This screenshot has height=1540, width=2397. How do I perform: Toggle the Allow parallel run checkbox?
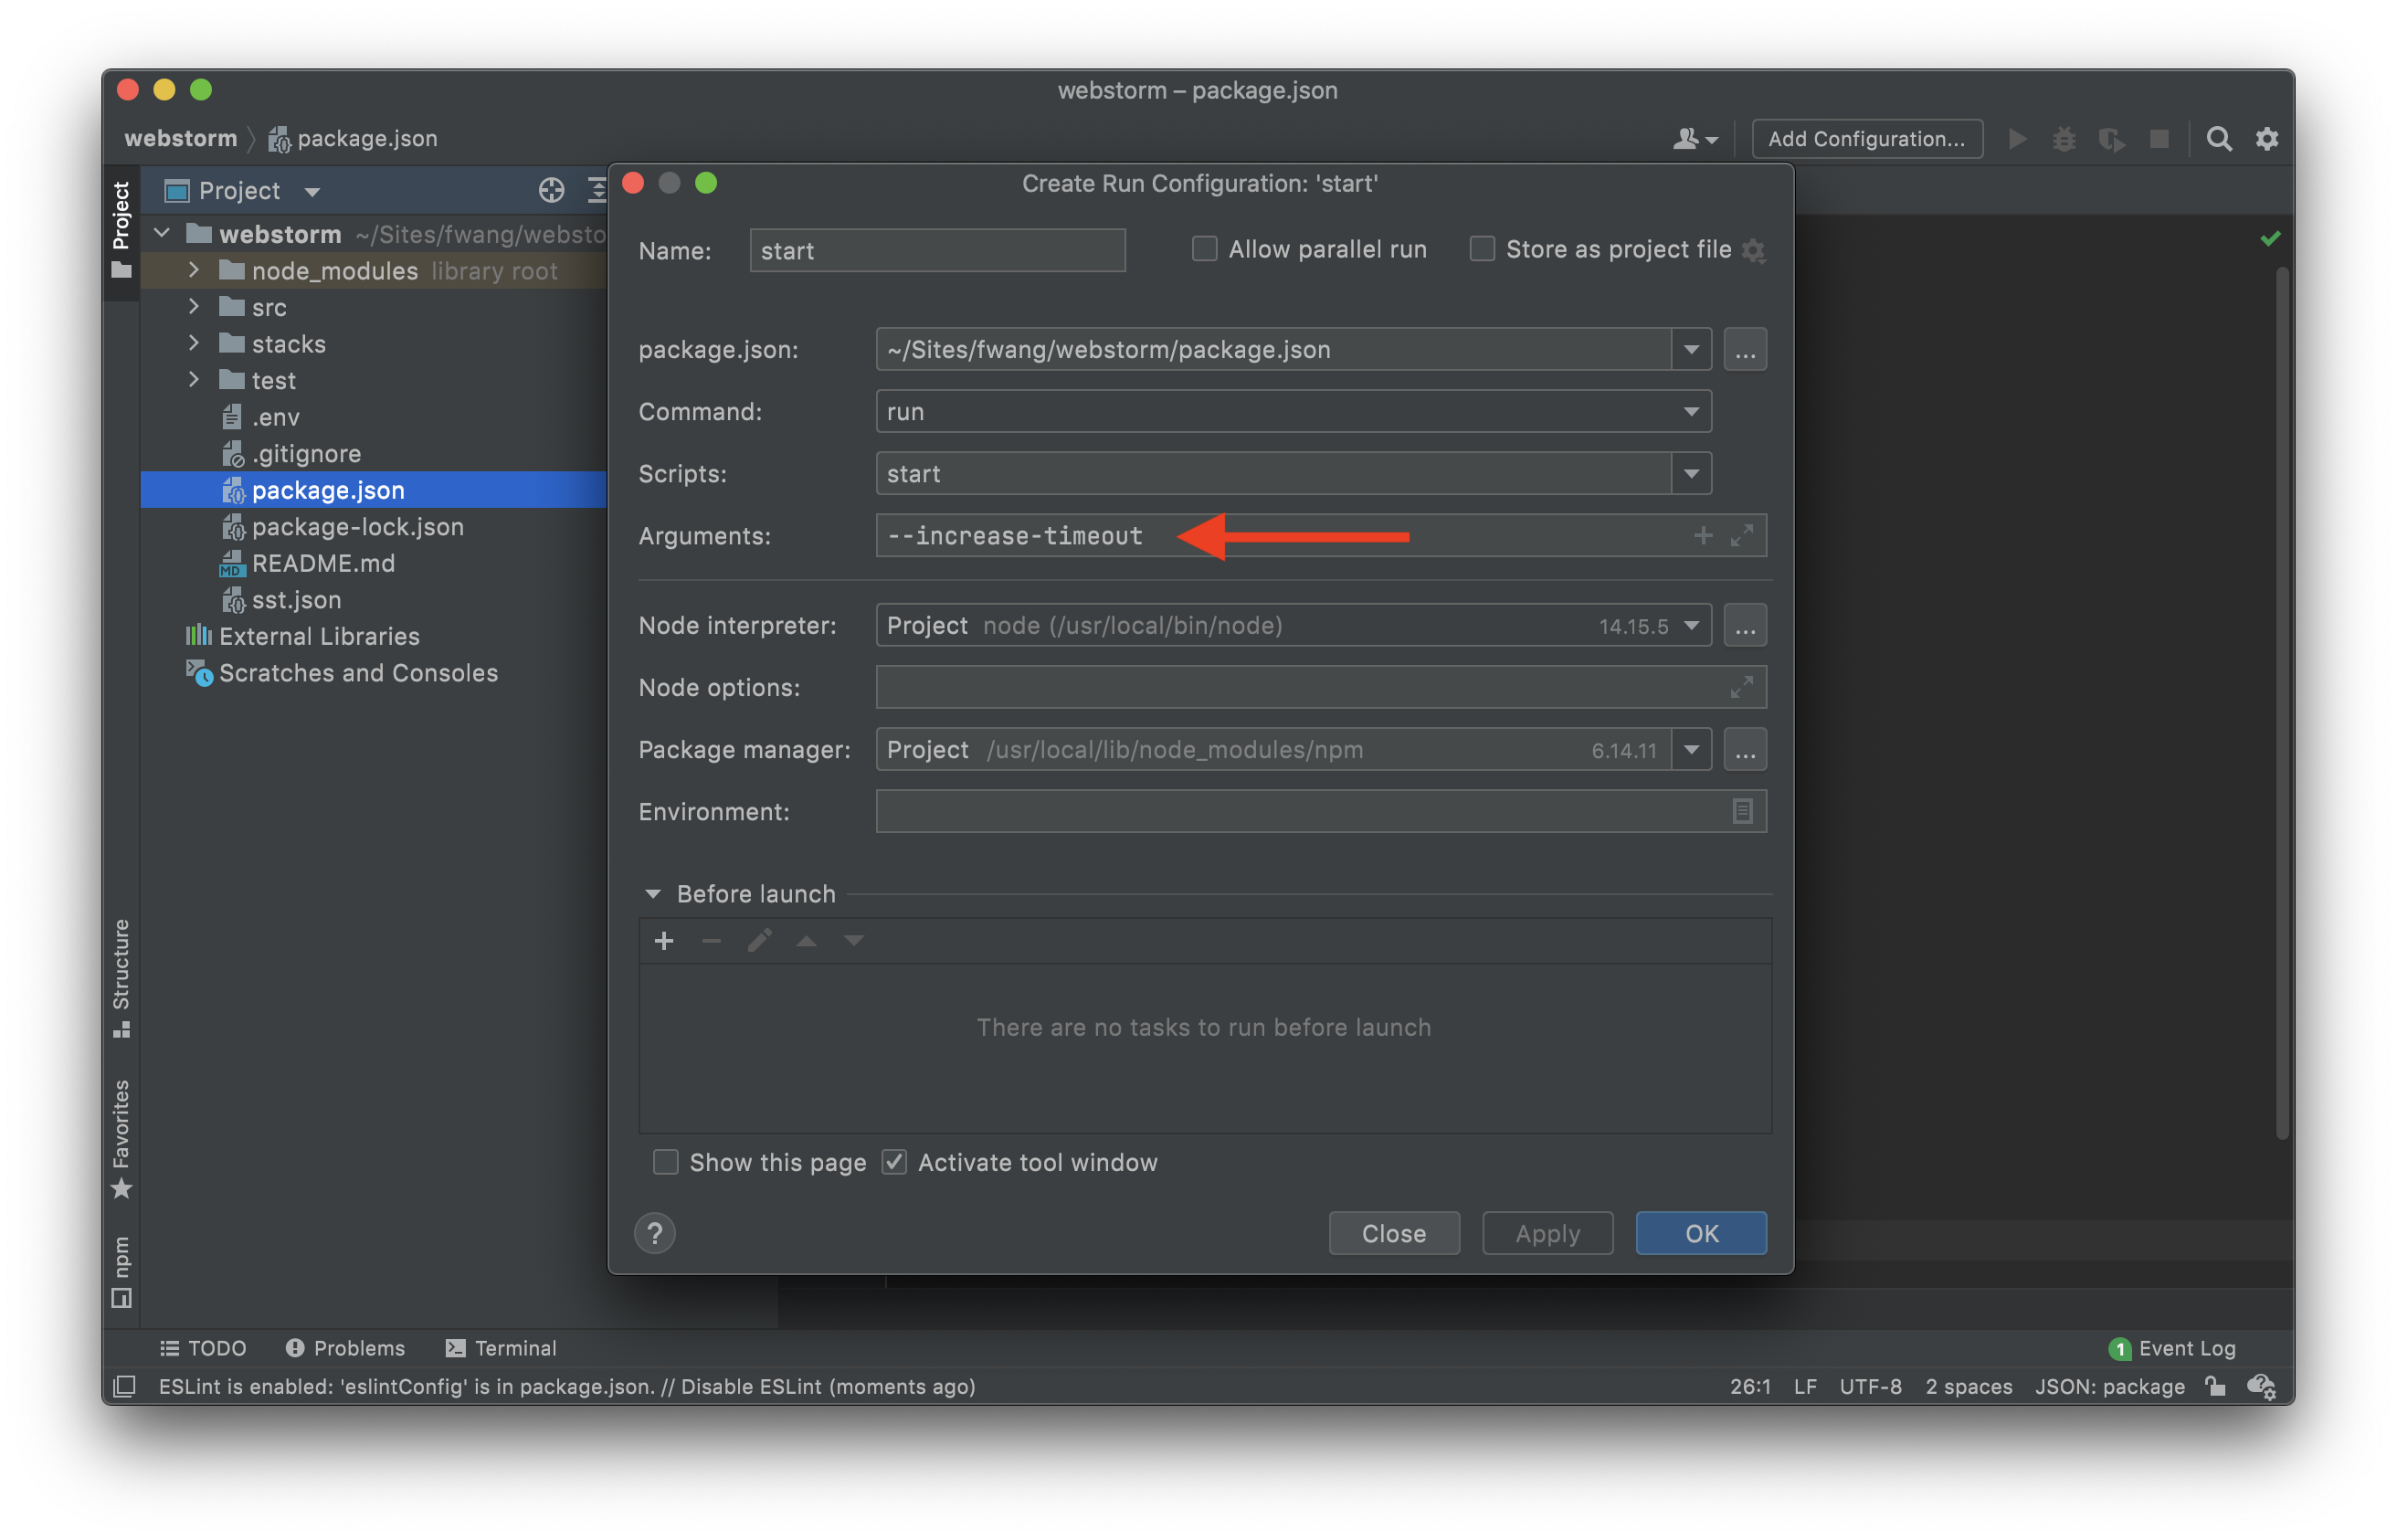tap(1202, 248)
